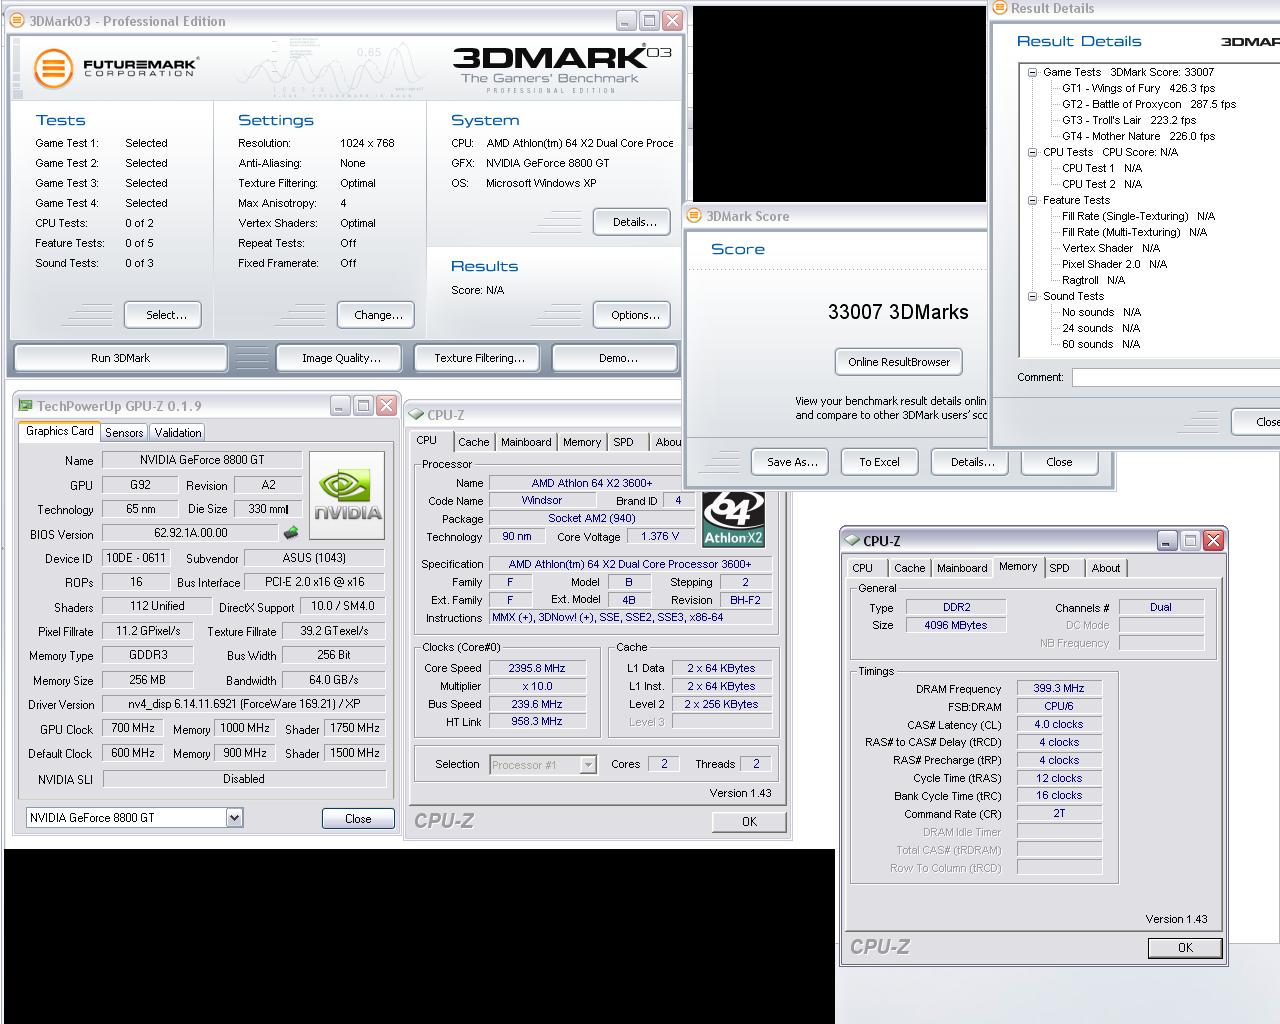Collapse the Sound Tests tree node
This screenshot has height=1024, width=1280.
pos(1033,296)
